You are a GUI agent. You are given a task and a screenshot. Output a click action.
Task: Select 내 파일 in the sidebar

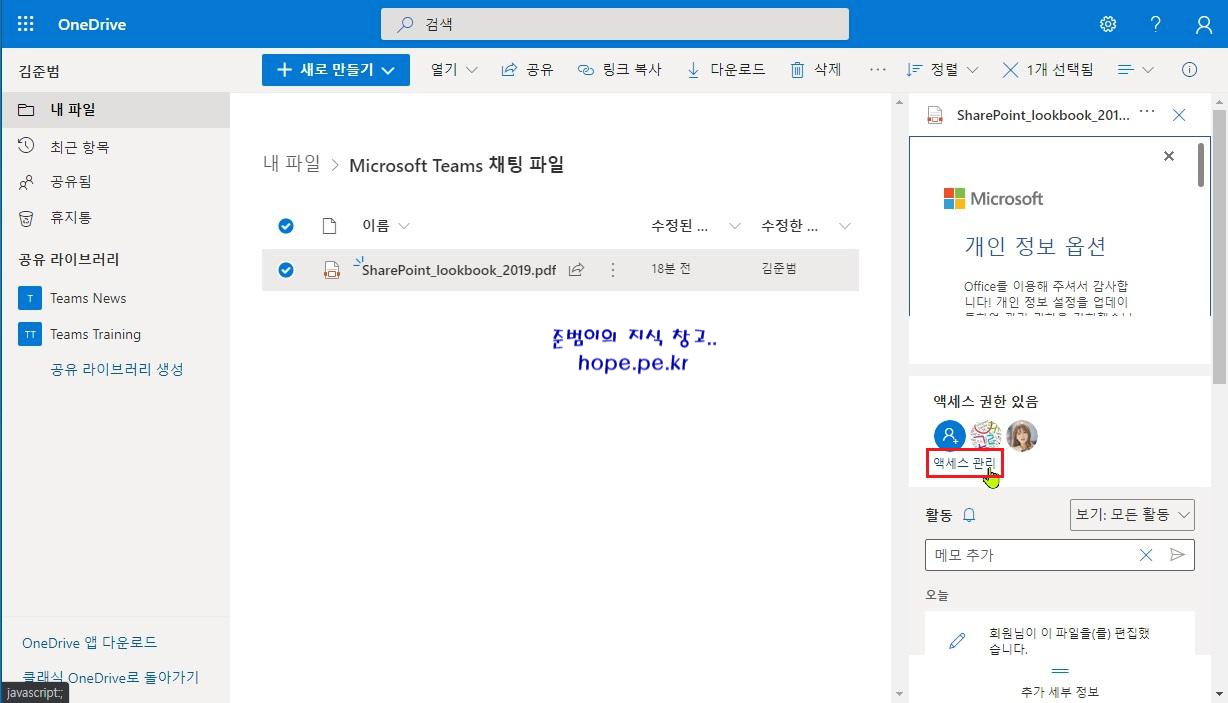115,110
